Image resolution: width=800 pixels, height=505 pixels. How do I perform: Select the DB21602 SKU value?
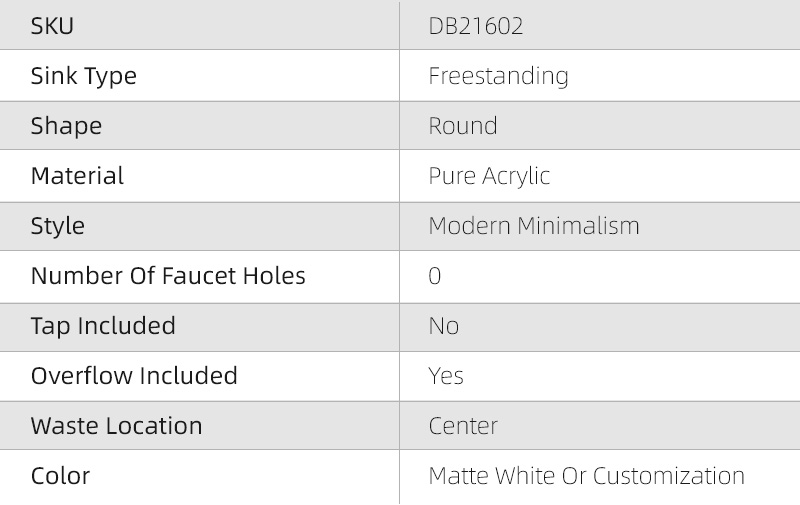pos(476,26)
